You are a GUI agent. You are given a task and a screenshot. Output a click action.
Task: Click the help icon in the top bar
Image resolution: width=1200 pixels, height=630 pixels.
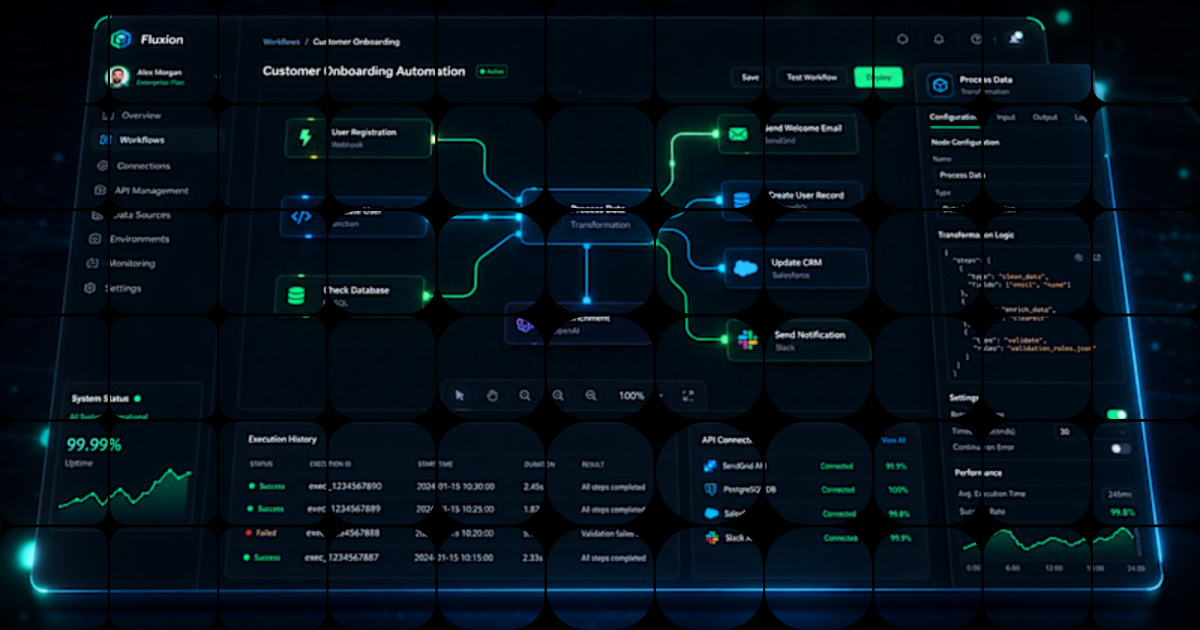coord(976,40)
